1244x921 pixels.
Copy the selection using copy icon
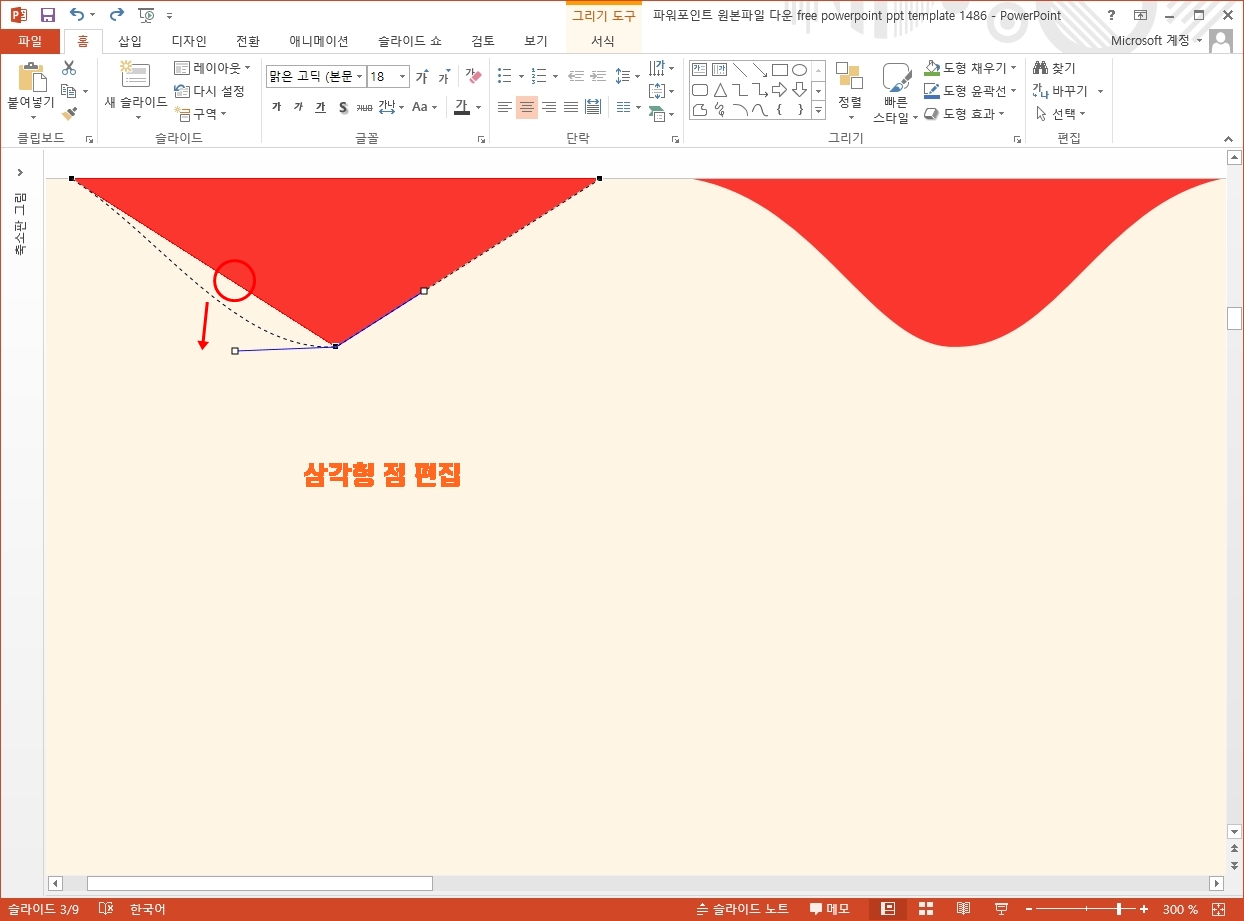[69, 91]
